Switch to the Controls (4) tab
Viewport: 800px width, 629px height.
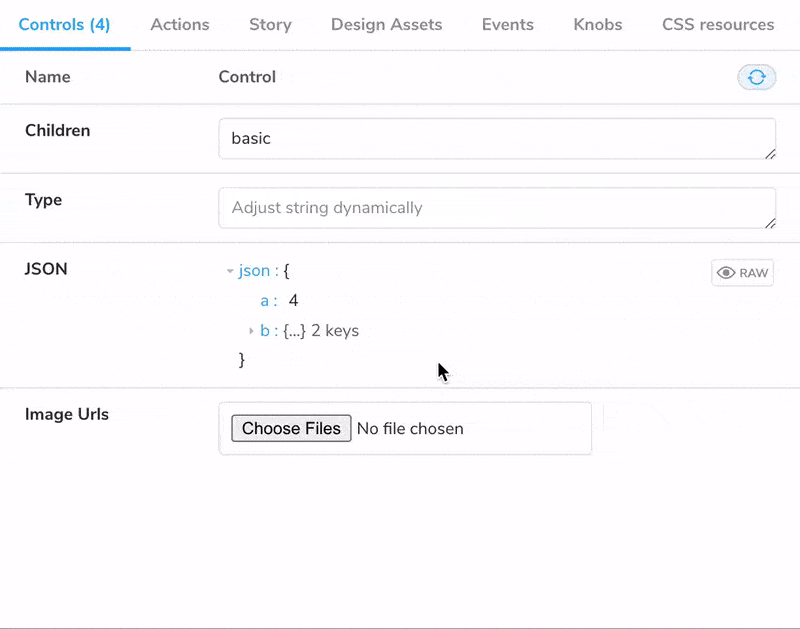[x=64, y=24]
